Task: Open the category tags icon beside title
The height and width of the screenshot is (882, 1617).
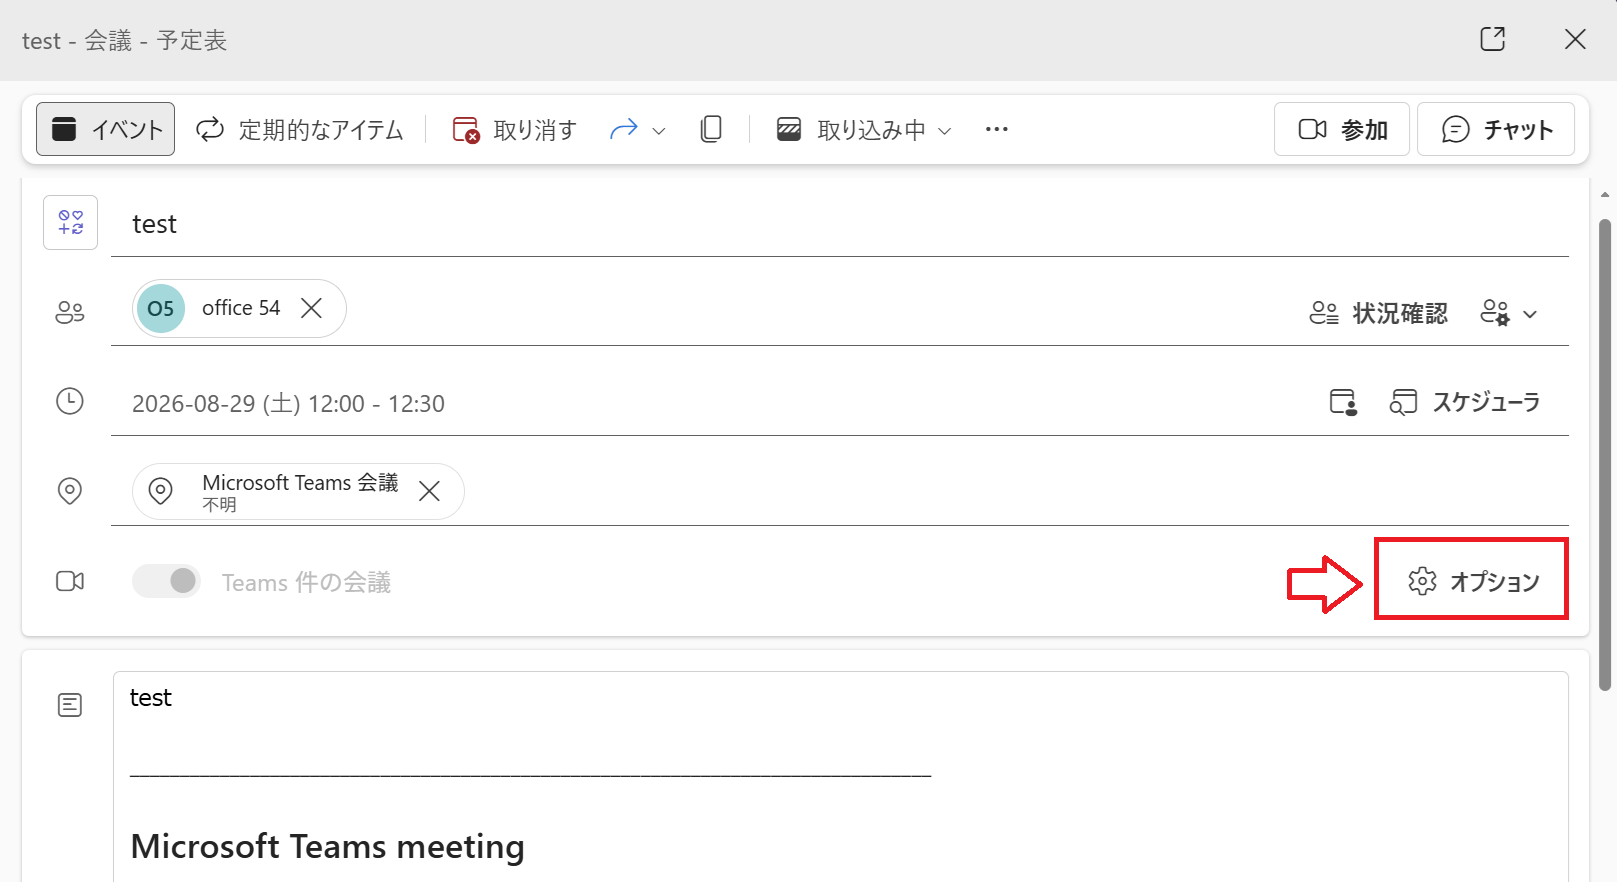Action: tap(70, 222)
